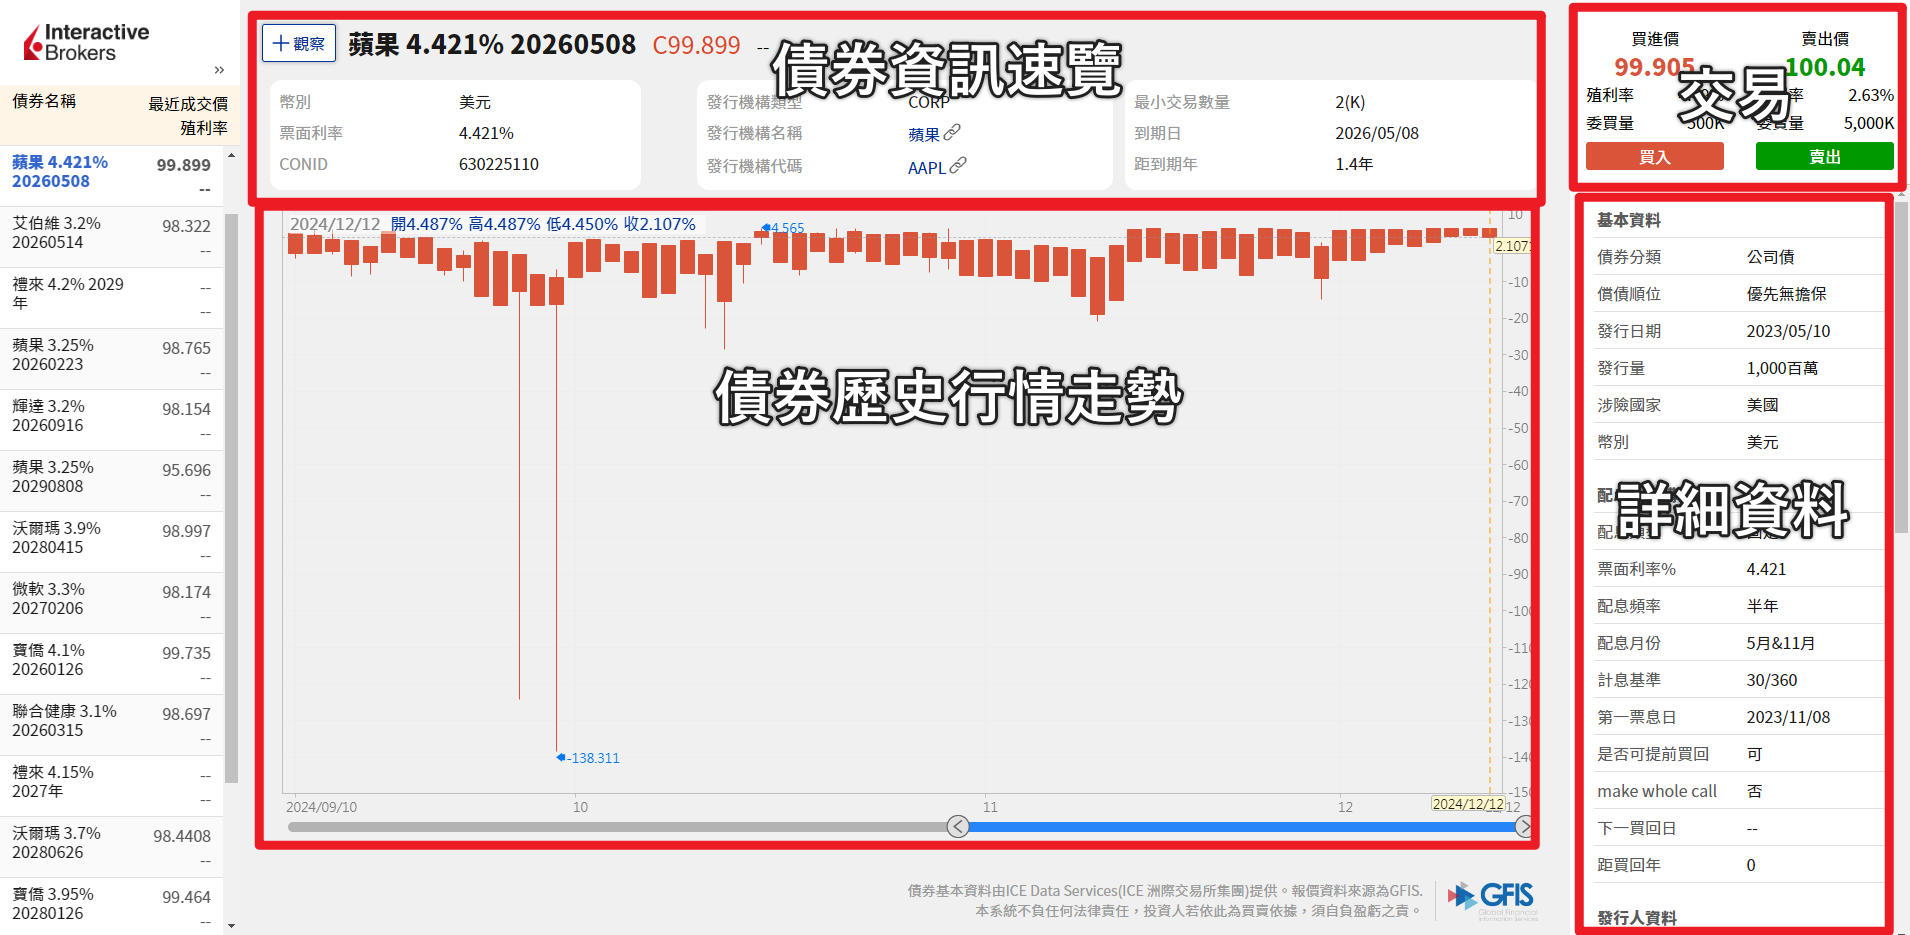1910x935 pixels.
Task: Click the bond list scroll-down arrow
Action: click(x=231, y=926)
